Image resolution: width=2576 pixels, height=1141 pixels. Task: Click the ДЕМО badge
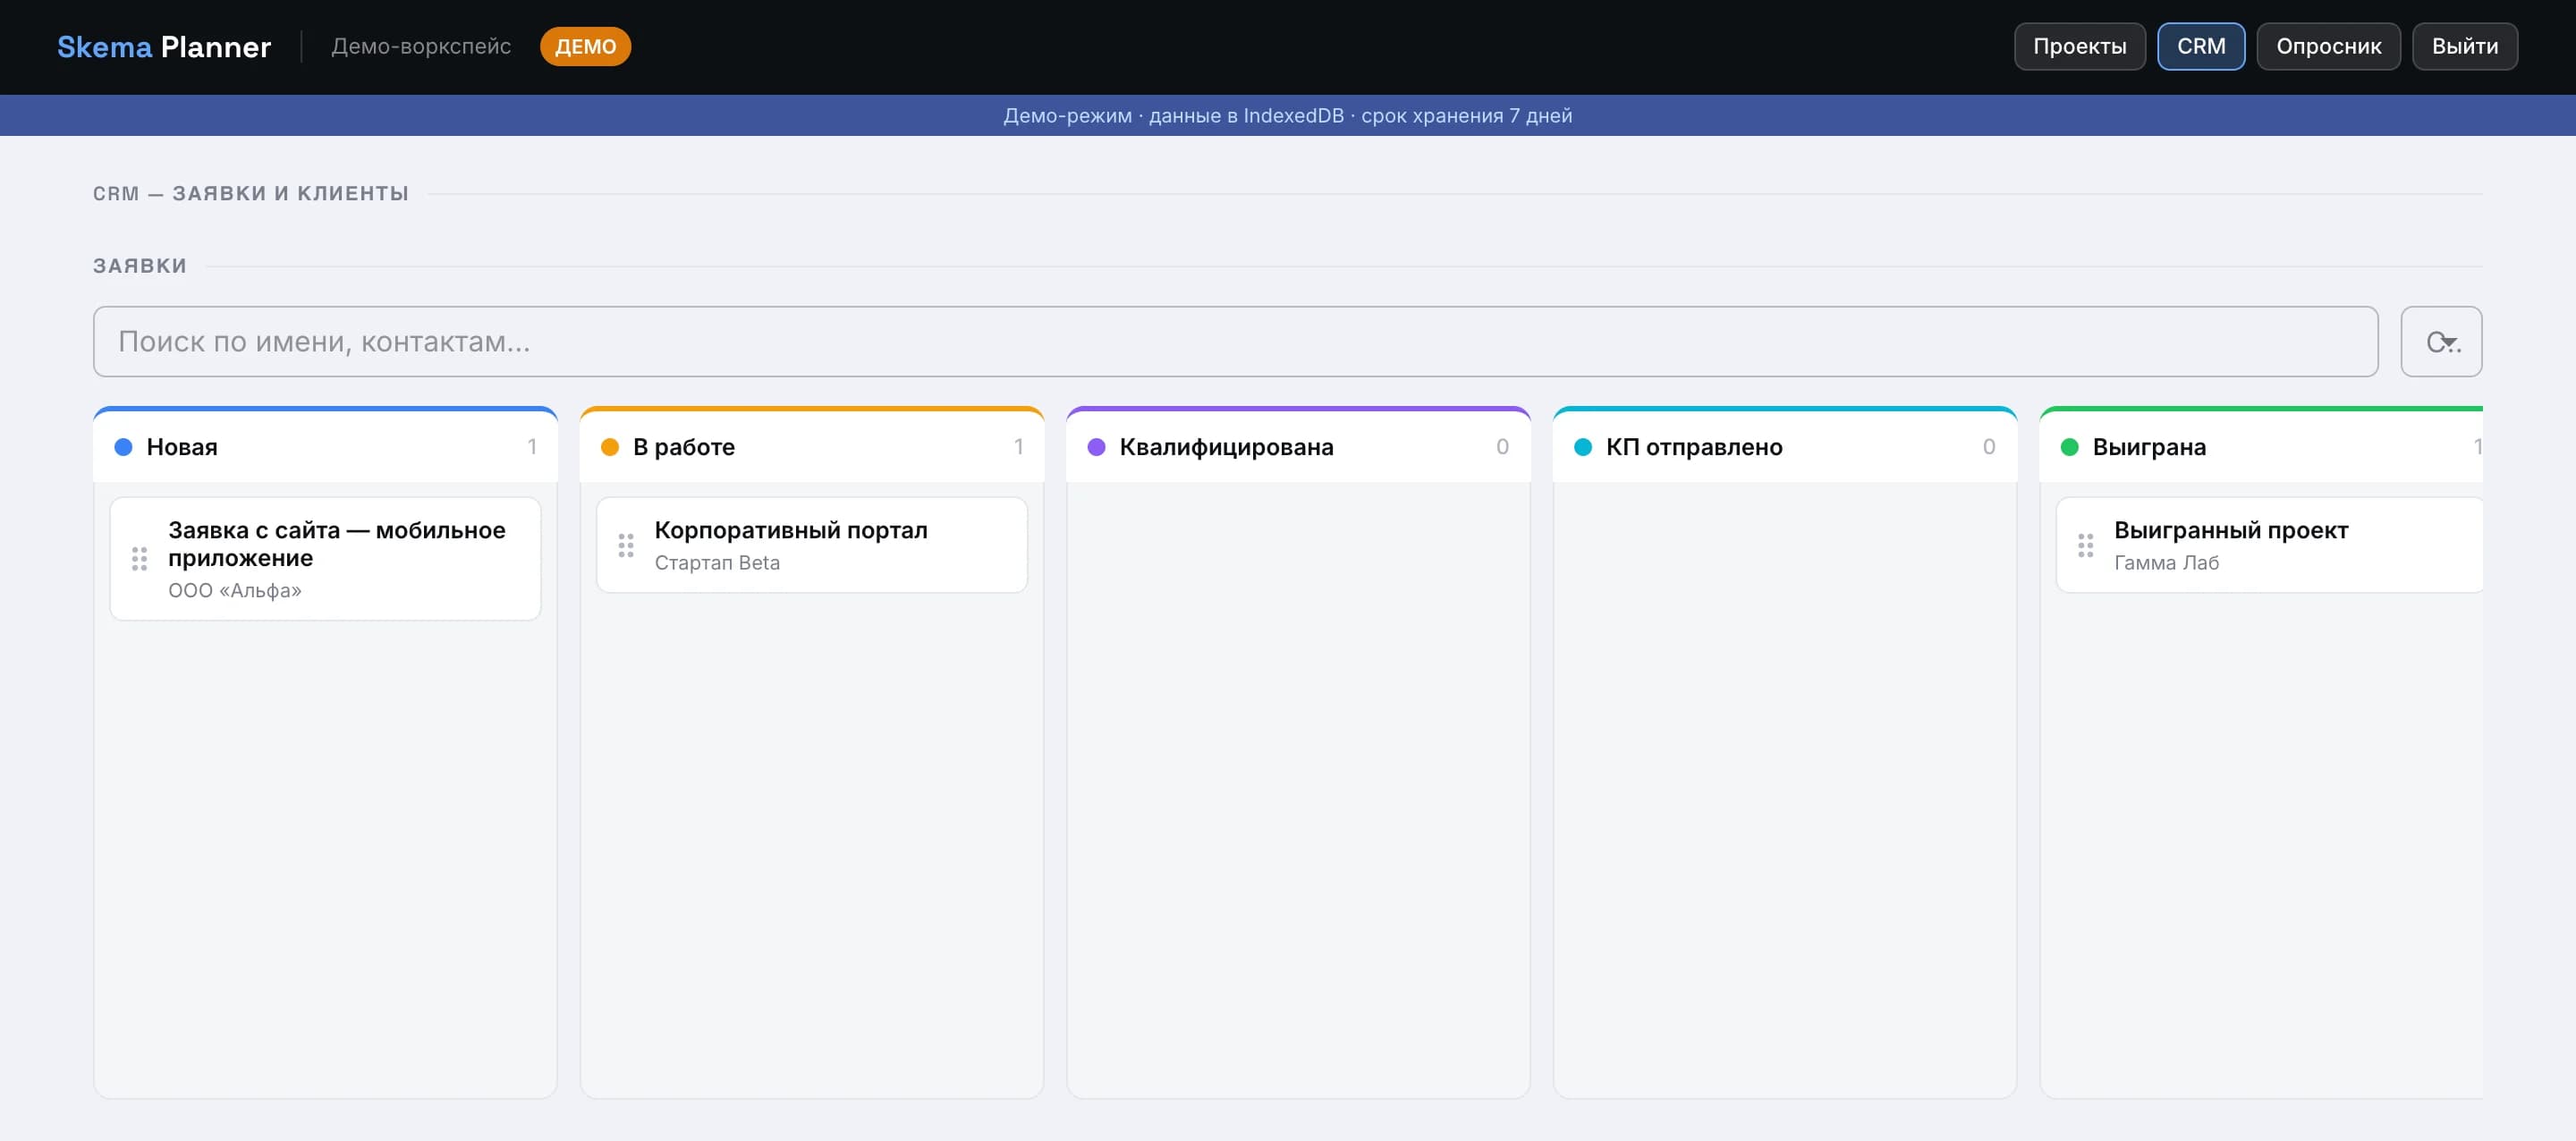(x=585, y=47)
